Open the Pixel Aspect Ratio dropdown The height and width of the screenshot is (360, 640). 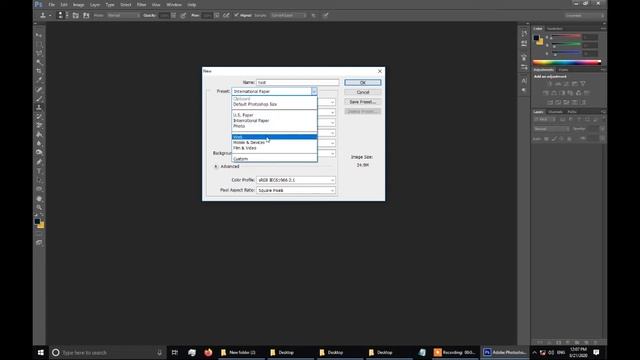coord(296,190)
